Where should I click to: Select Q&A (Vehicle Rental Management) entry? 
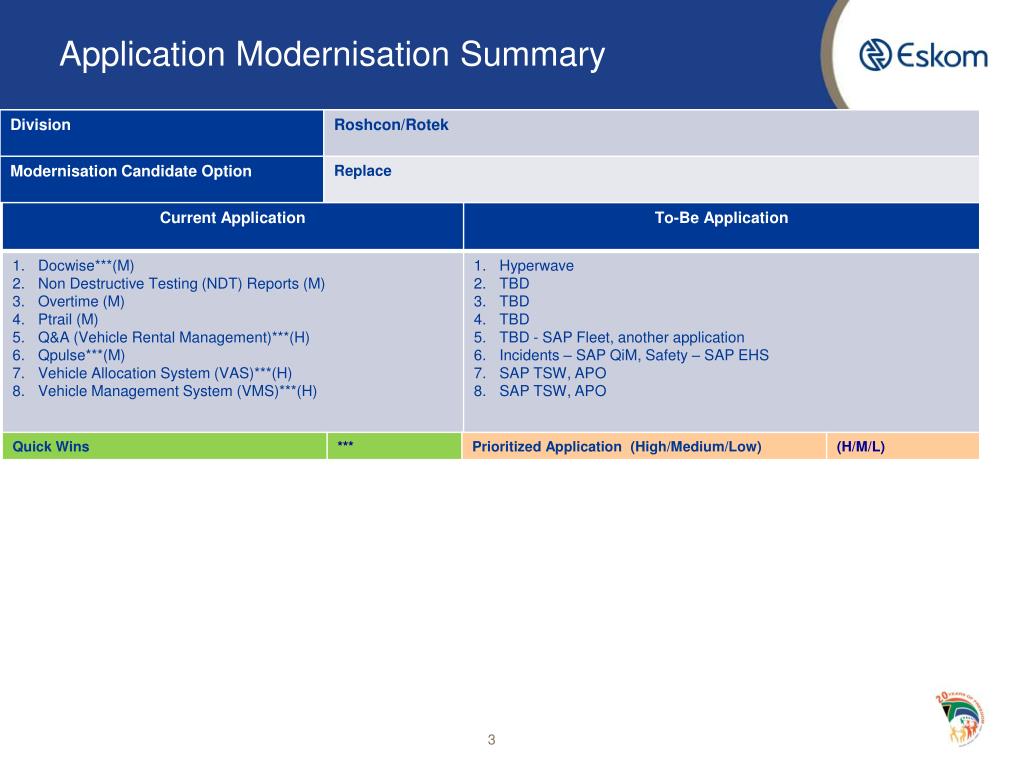173,338
